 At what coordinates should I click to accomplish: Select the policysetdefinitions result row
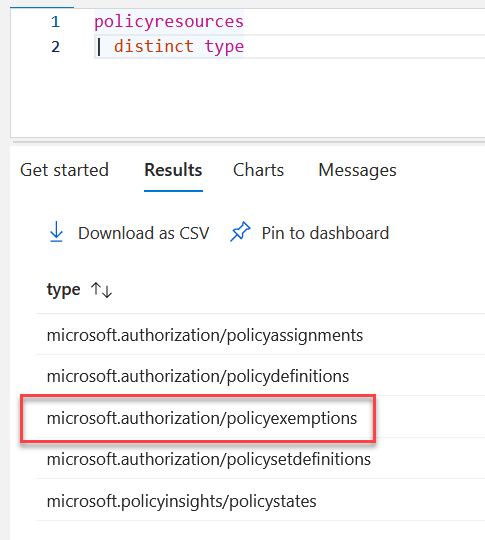pos(260,459)
